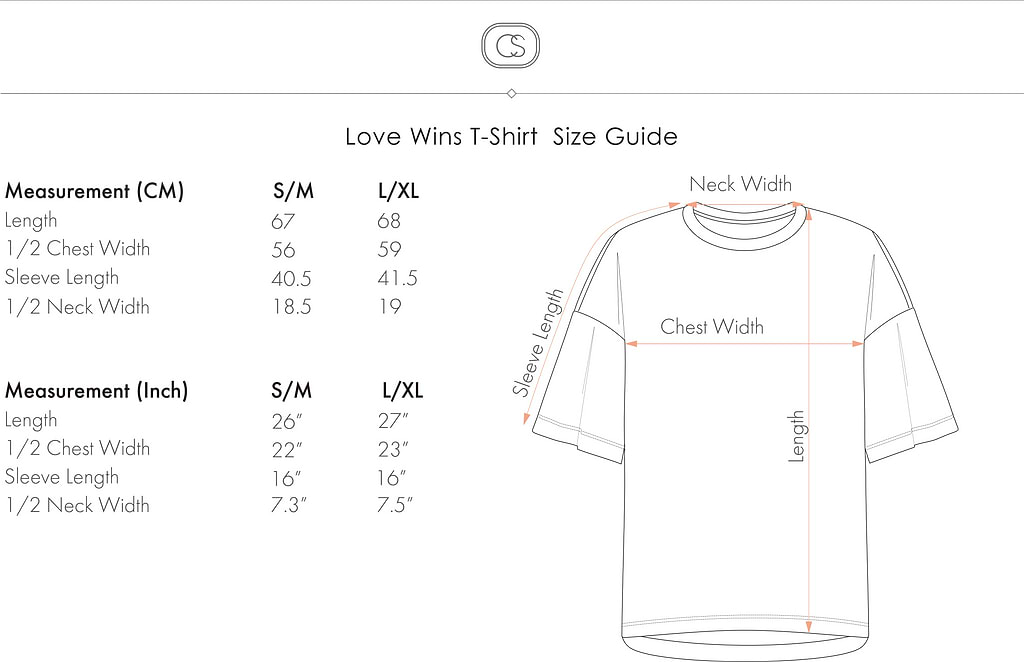
Task: Click the 18.5 neck width value
Action: 291,307
